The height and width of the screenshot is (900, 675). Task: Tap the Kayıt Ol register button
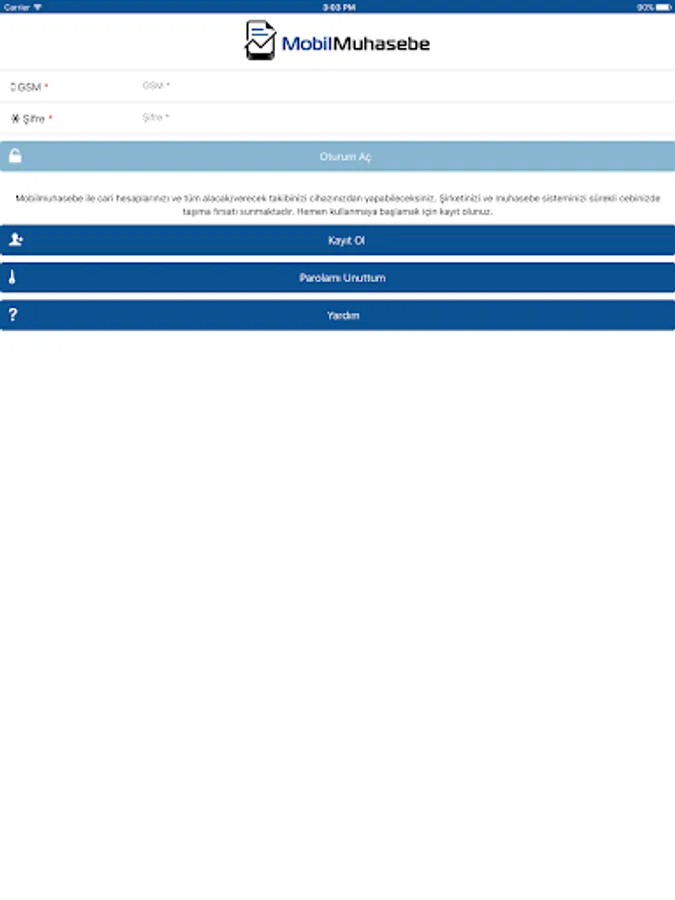tap(338, 240)
